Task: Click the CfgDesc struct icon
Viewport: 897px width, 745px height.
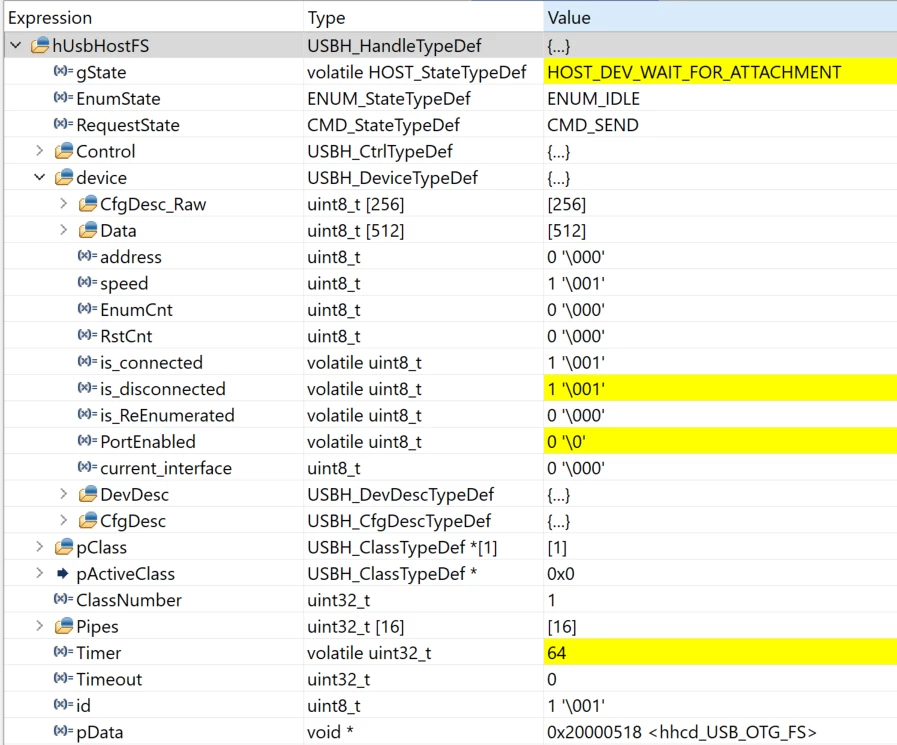Action: (88, 520)
